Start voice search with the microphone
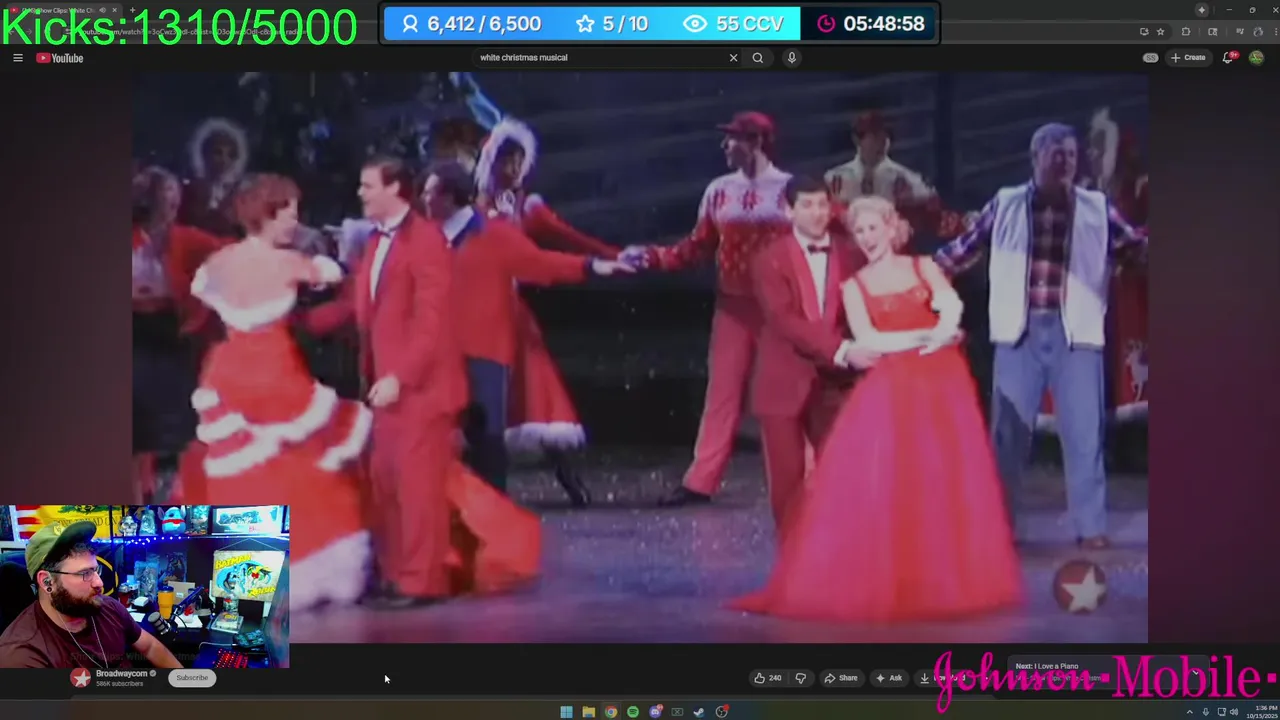Image resolution: width=1280 pixels, height=720 pixels. (x=791, y=58)
